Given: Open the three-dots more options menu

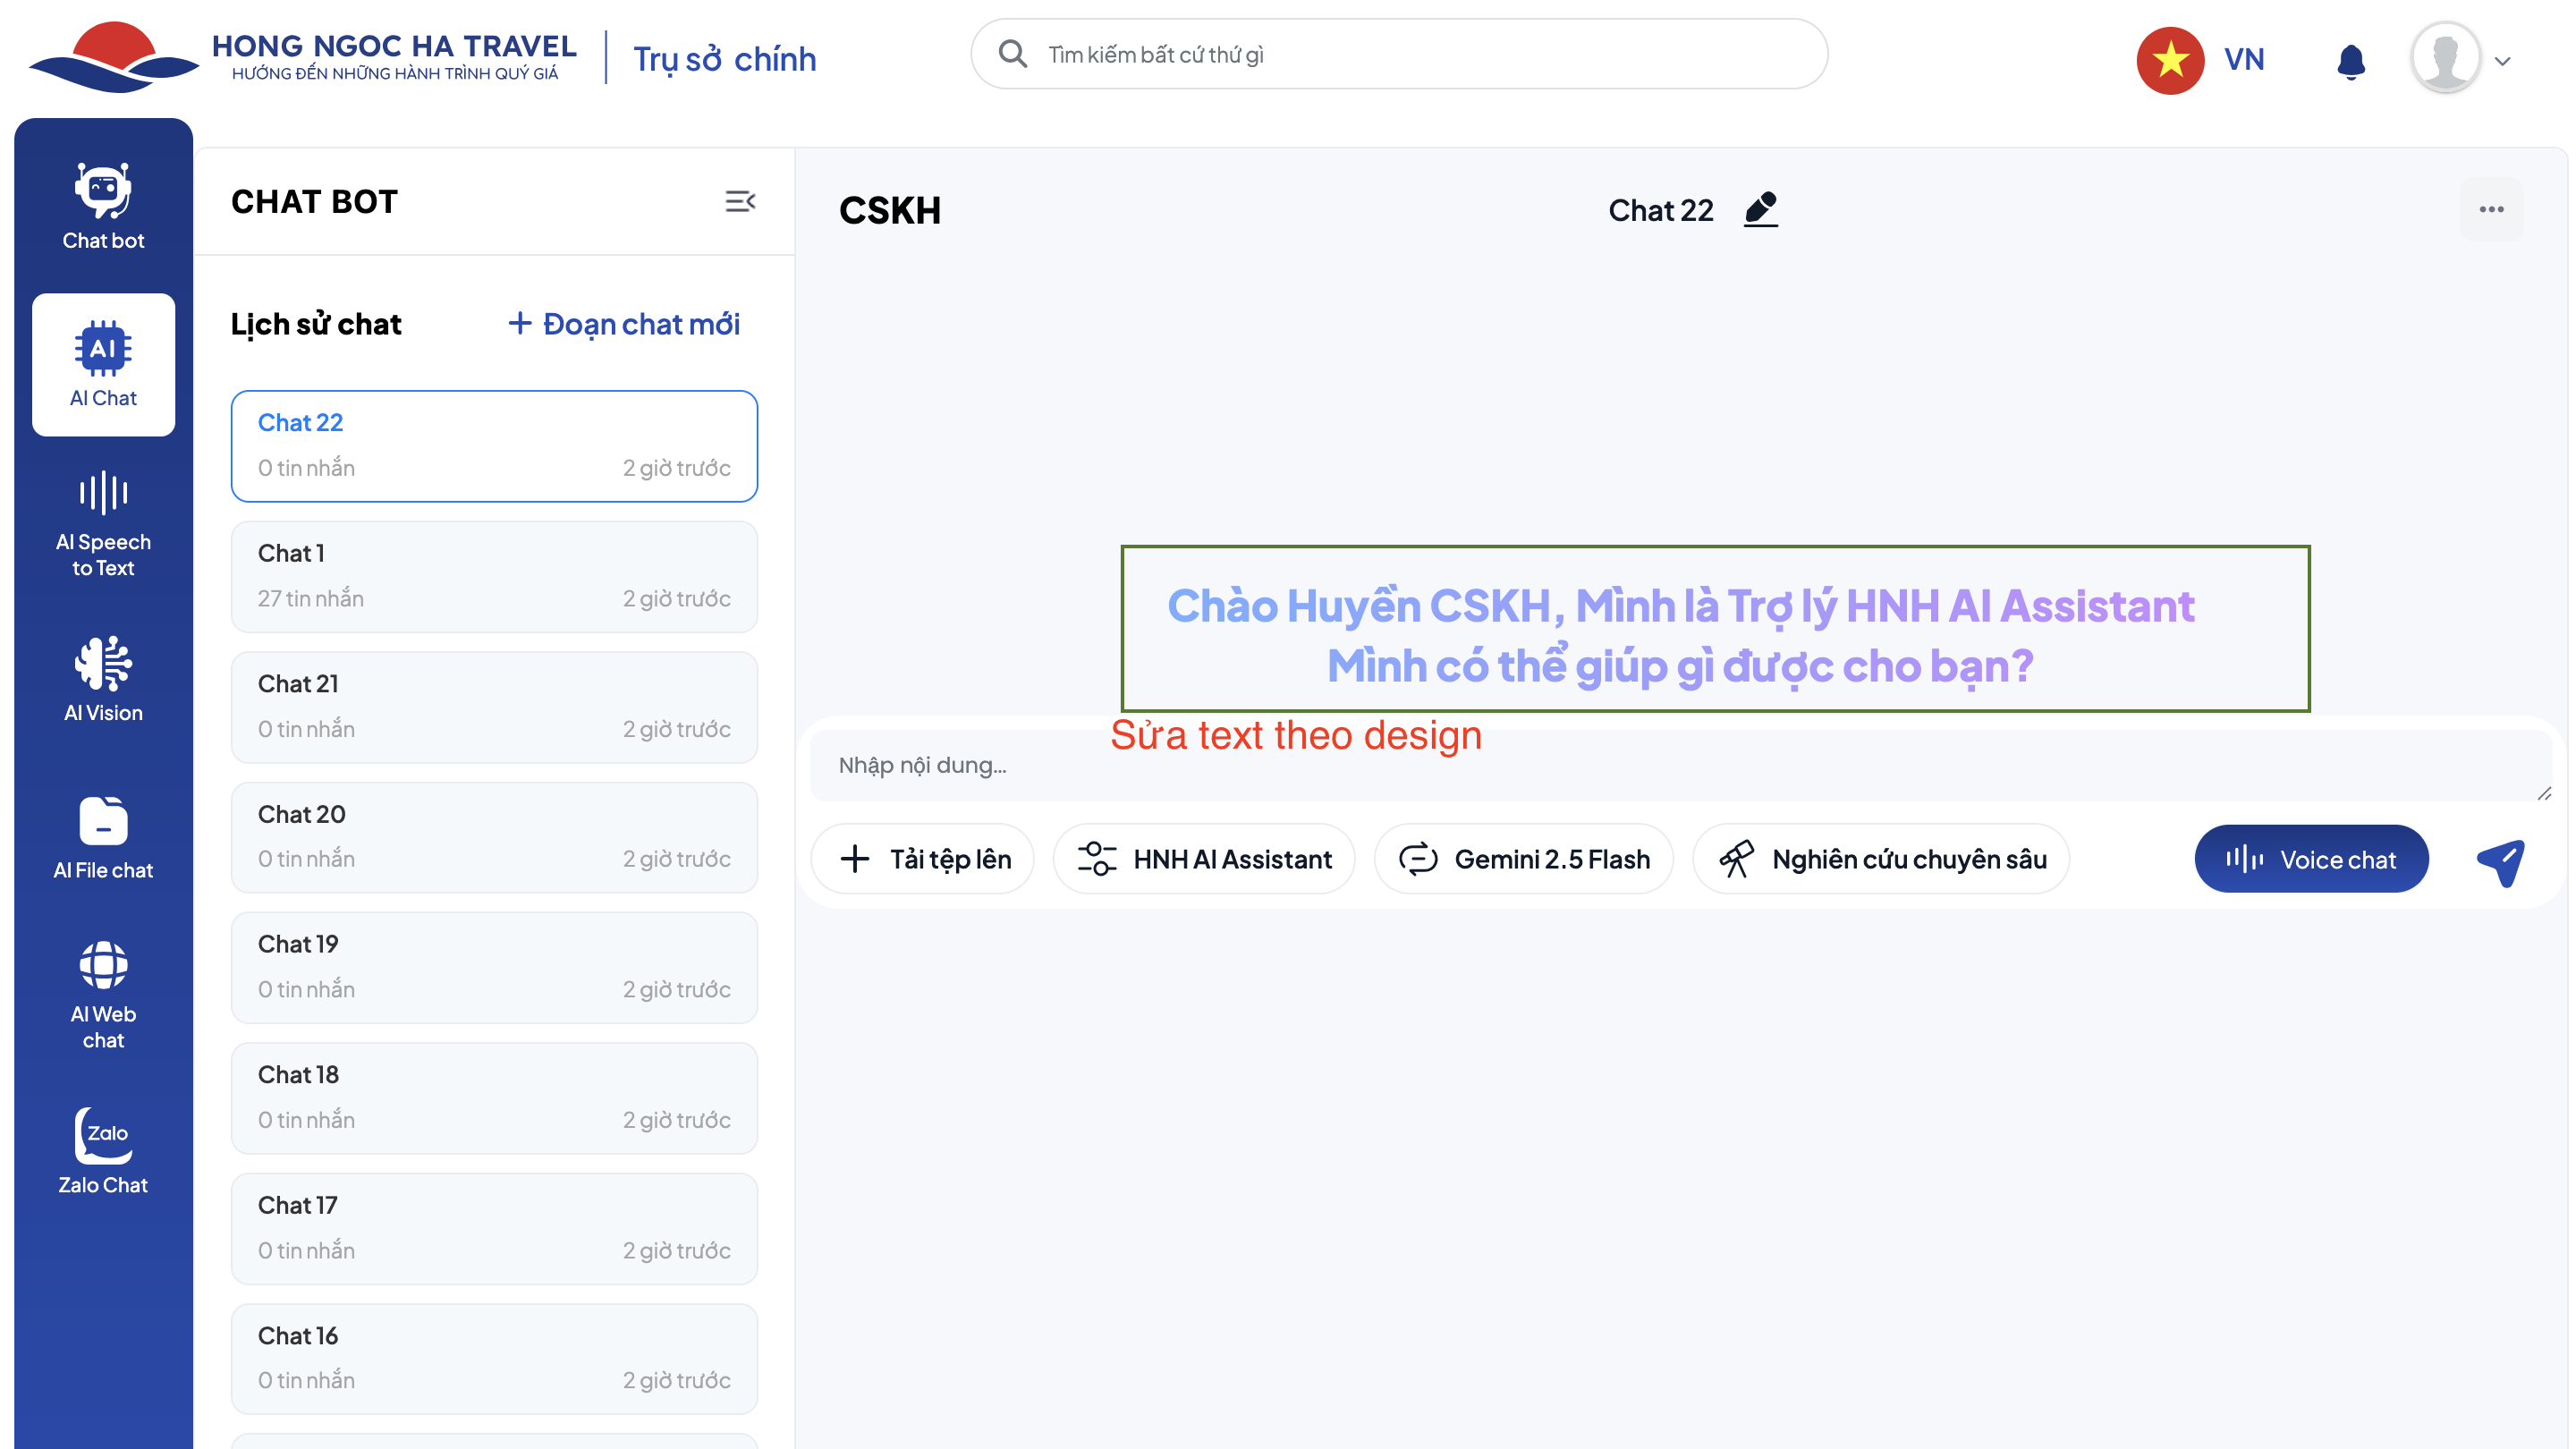Looking at the screenshot, I should coord(2491,209).
